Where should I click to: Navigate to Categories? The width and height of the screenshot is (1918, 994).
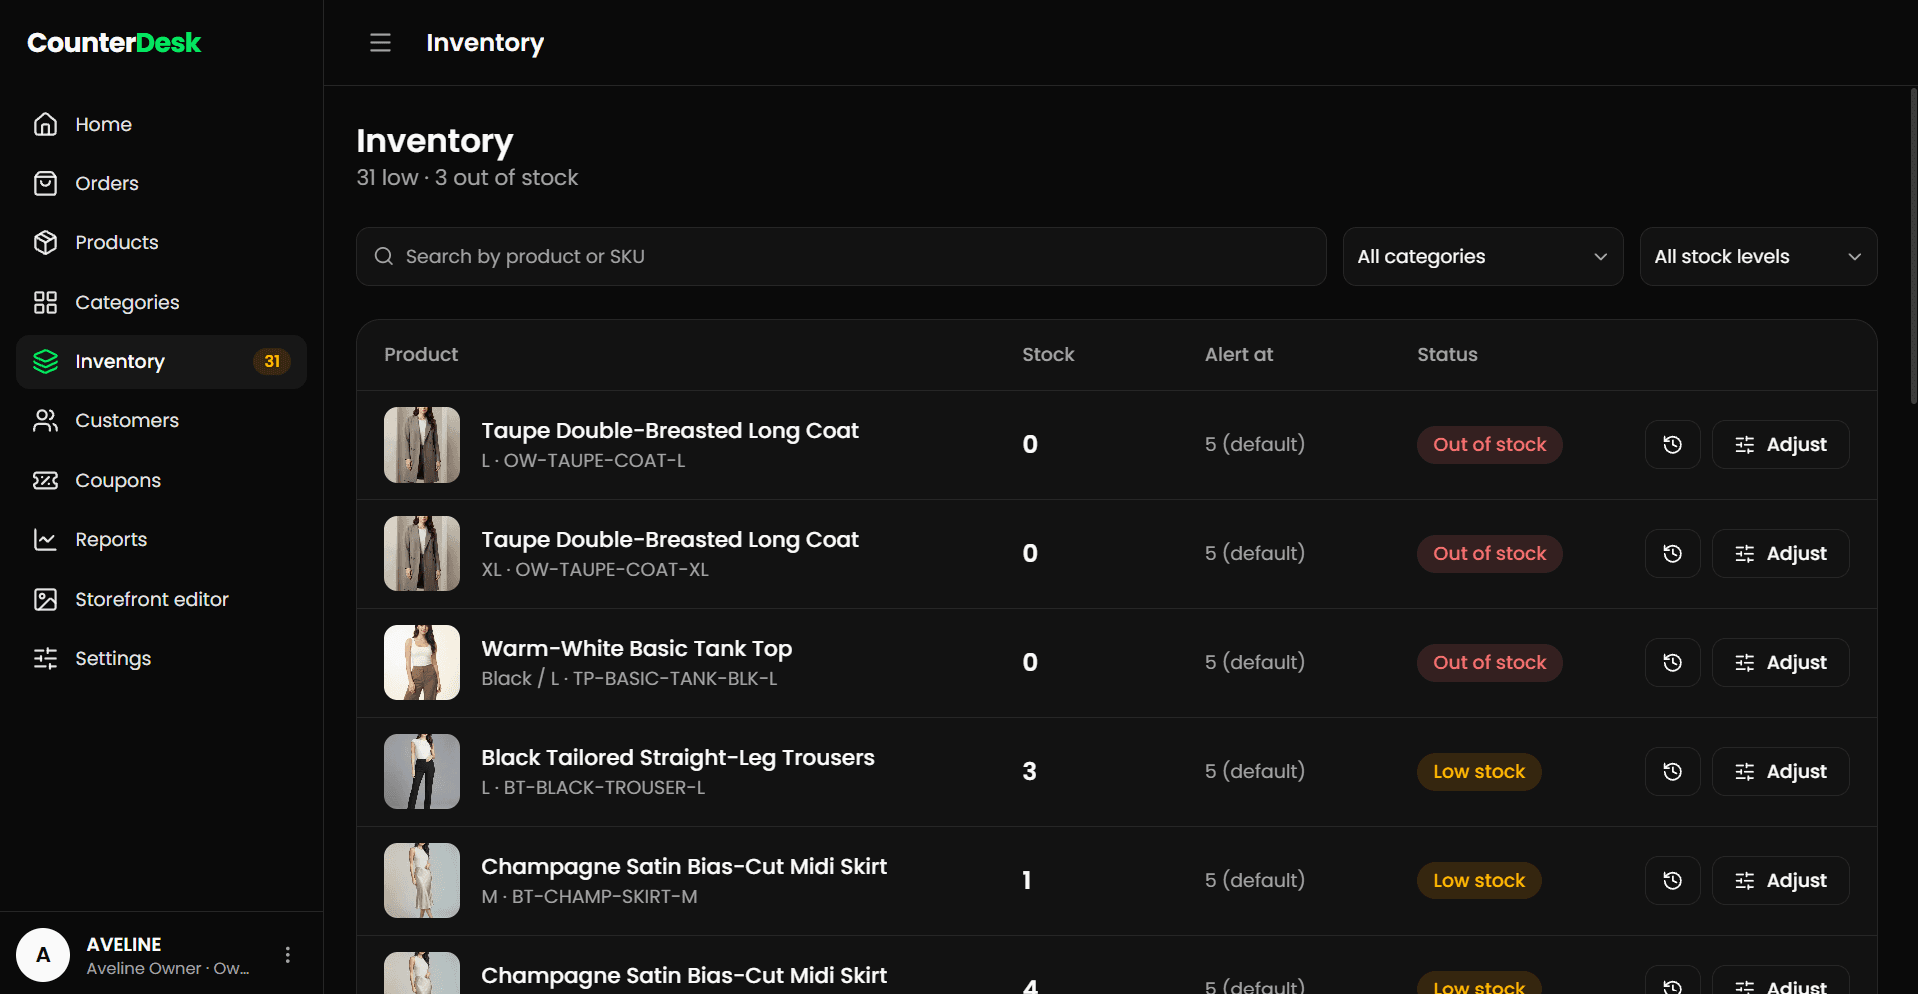coord(161,303)
